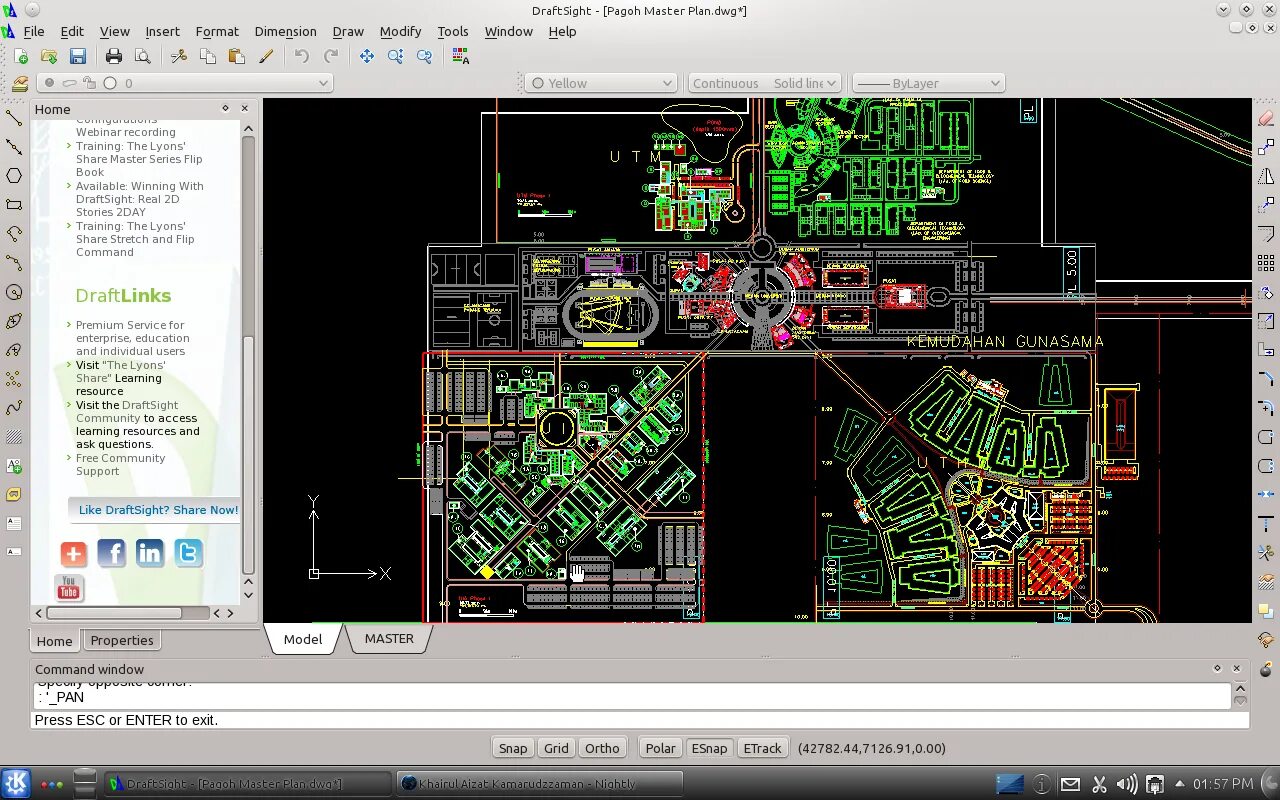Select the Polygon drawing tool

click(x=14, y=176)
